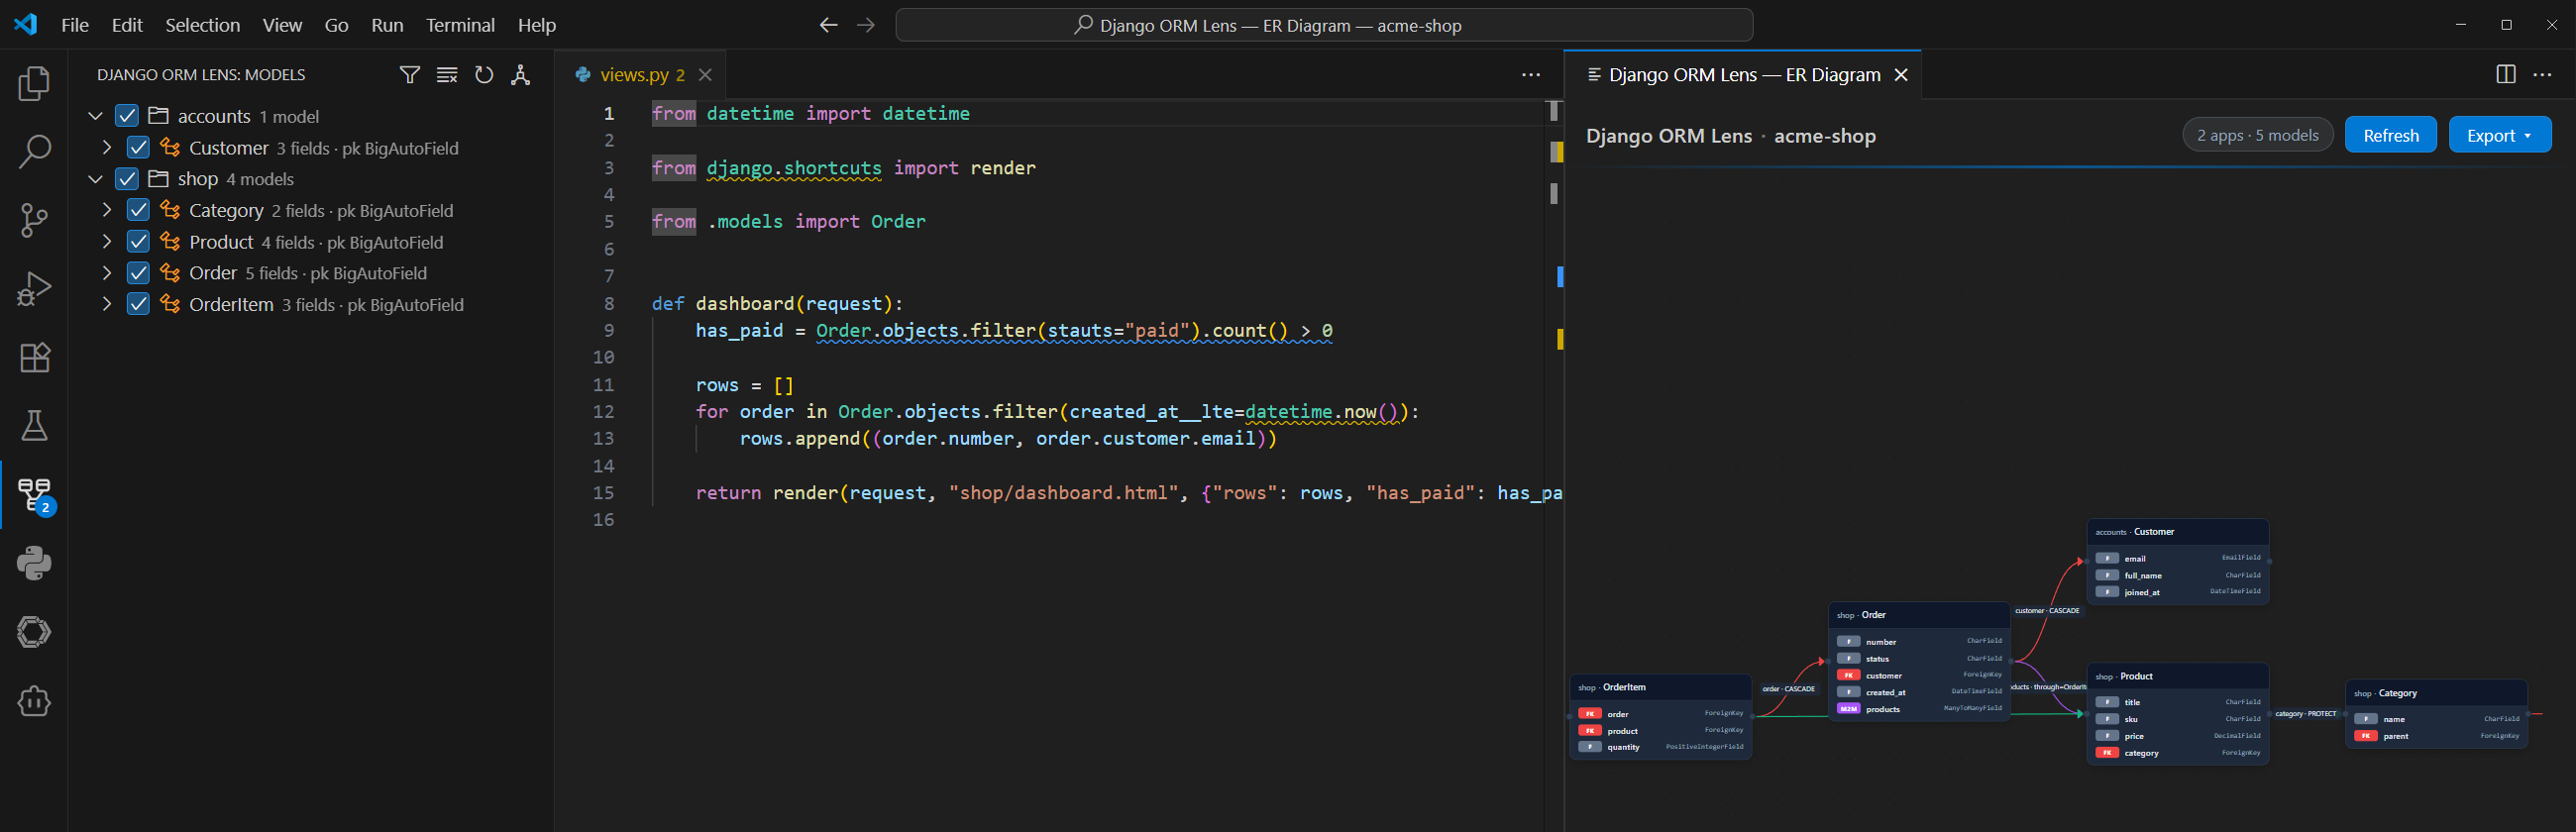Open more actions for ER Diagram panel
Viewport: 2576px width, 832px height.
point(2543,75)
